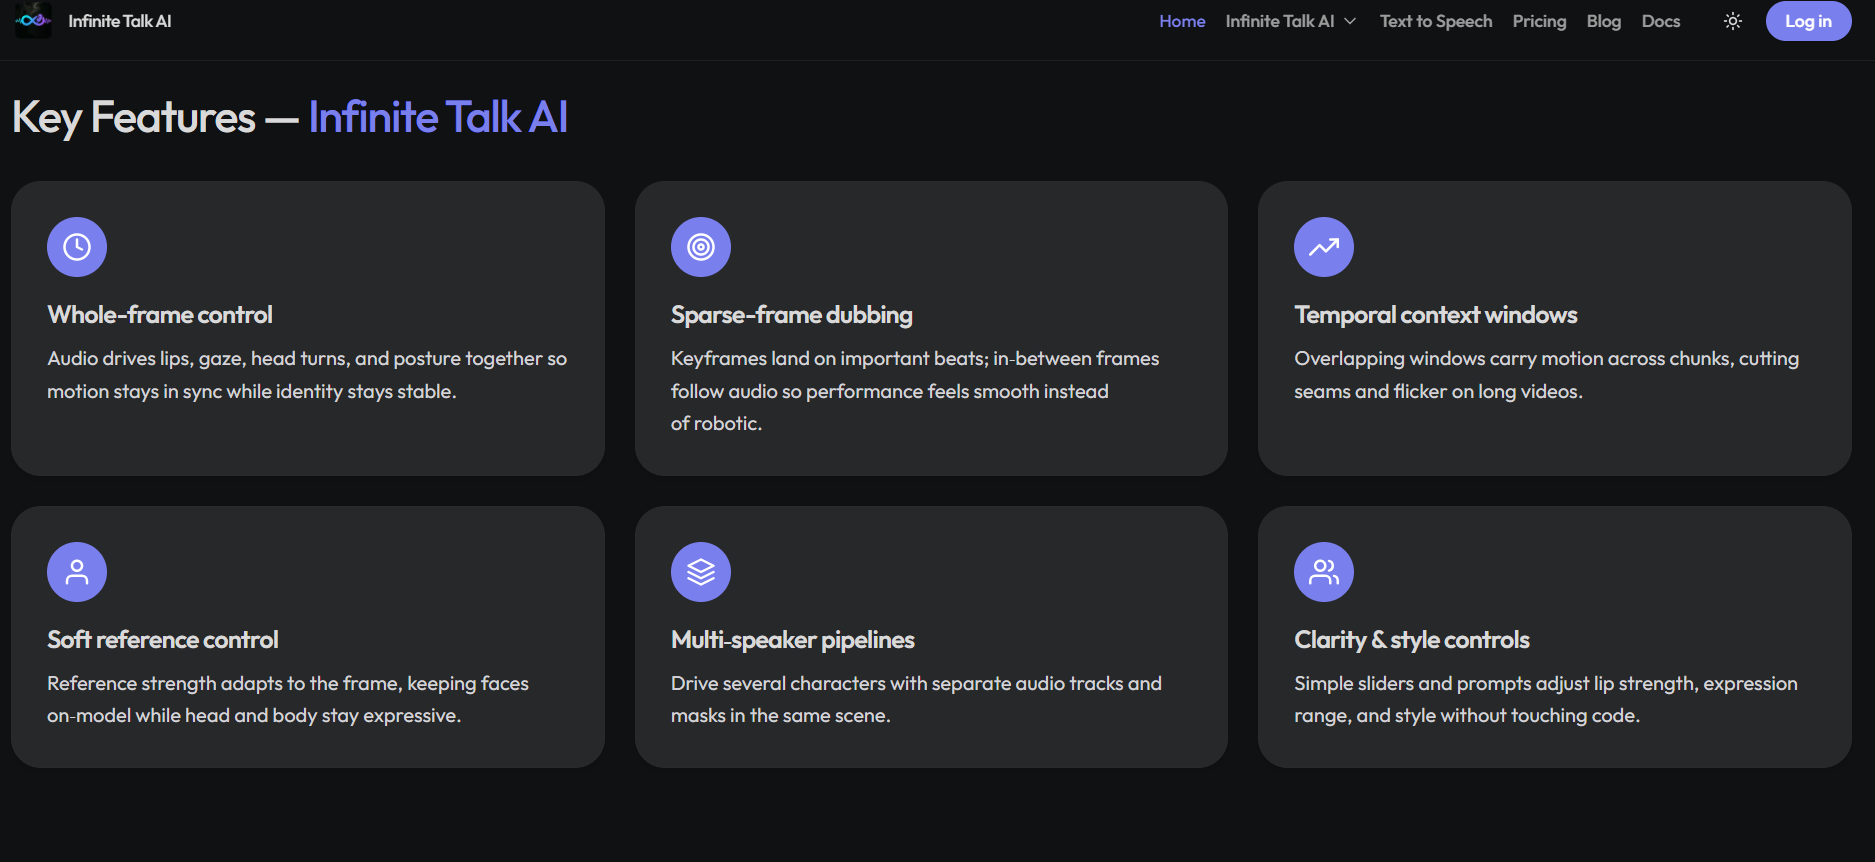Click the Infinite Talk AI logo icon

[x=33, y=20]
